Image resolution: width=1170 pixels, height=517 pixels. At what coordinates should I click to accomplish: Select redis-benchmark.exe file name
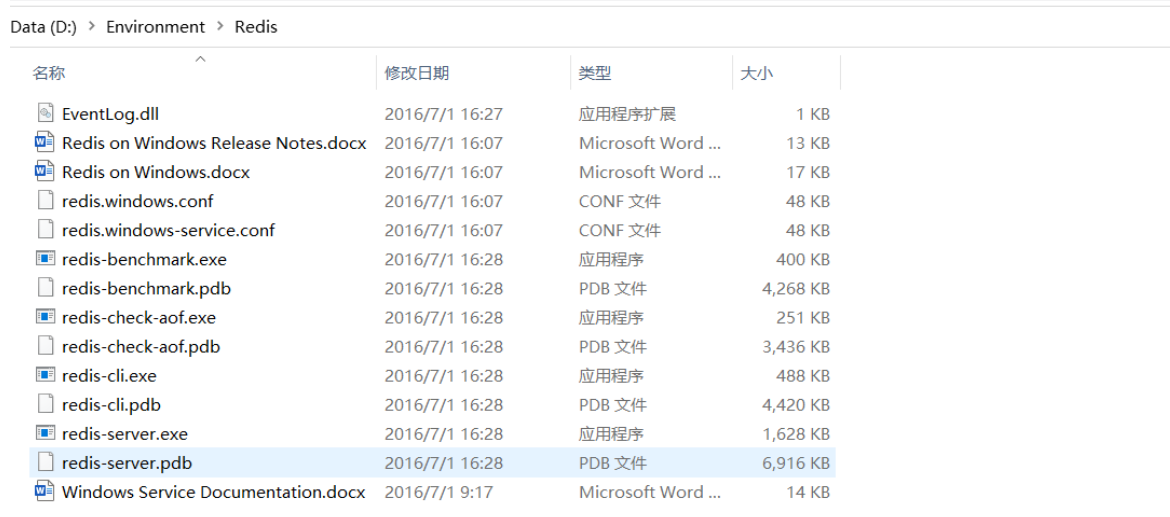click(x=144, y=260)
